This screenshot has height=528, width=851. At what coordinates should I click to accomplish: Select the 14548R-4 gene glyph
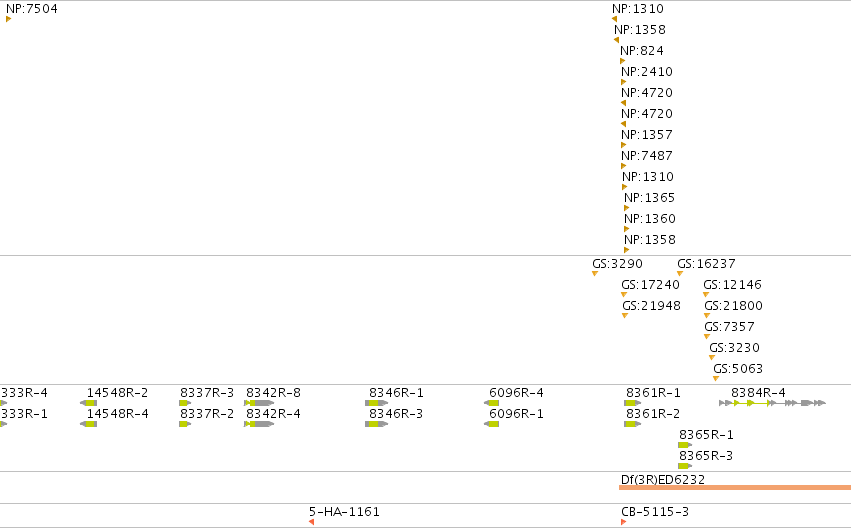(88, 424)
